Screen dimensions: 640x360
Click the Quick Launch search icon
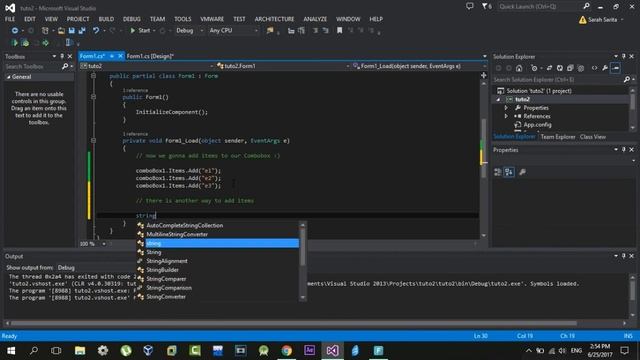point(586,6)
